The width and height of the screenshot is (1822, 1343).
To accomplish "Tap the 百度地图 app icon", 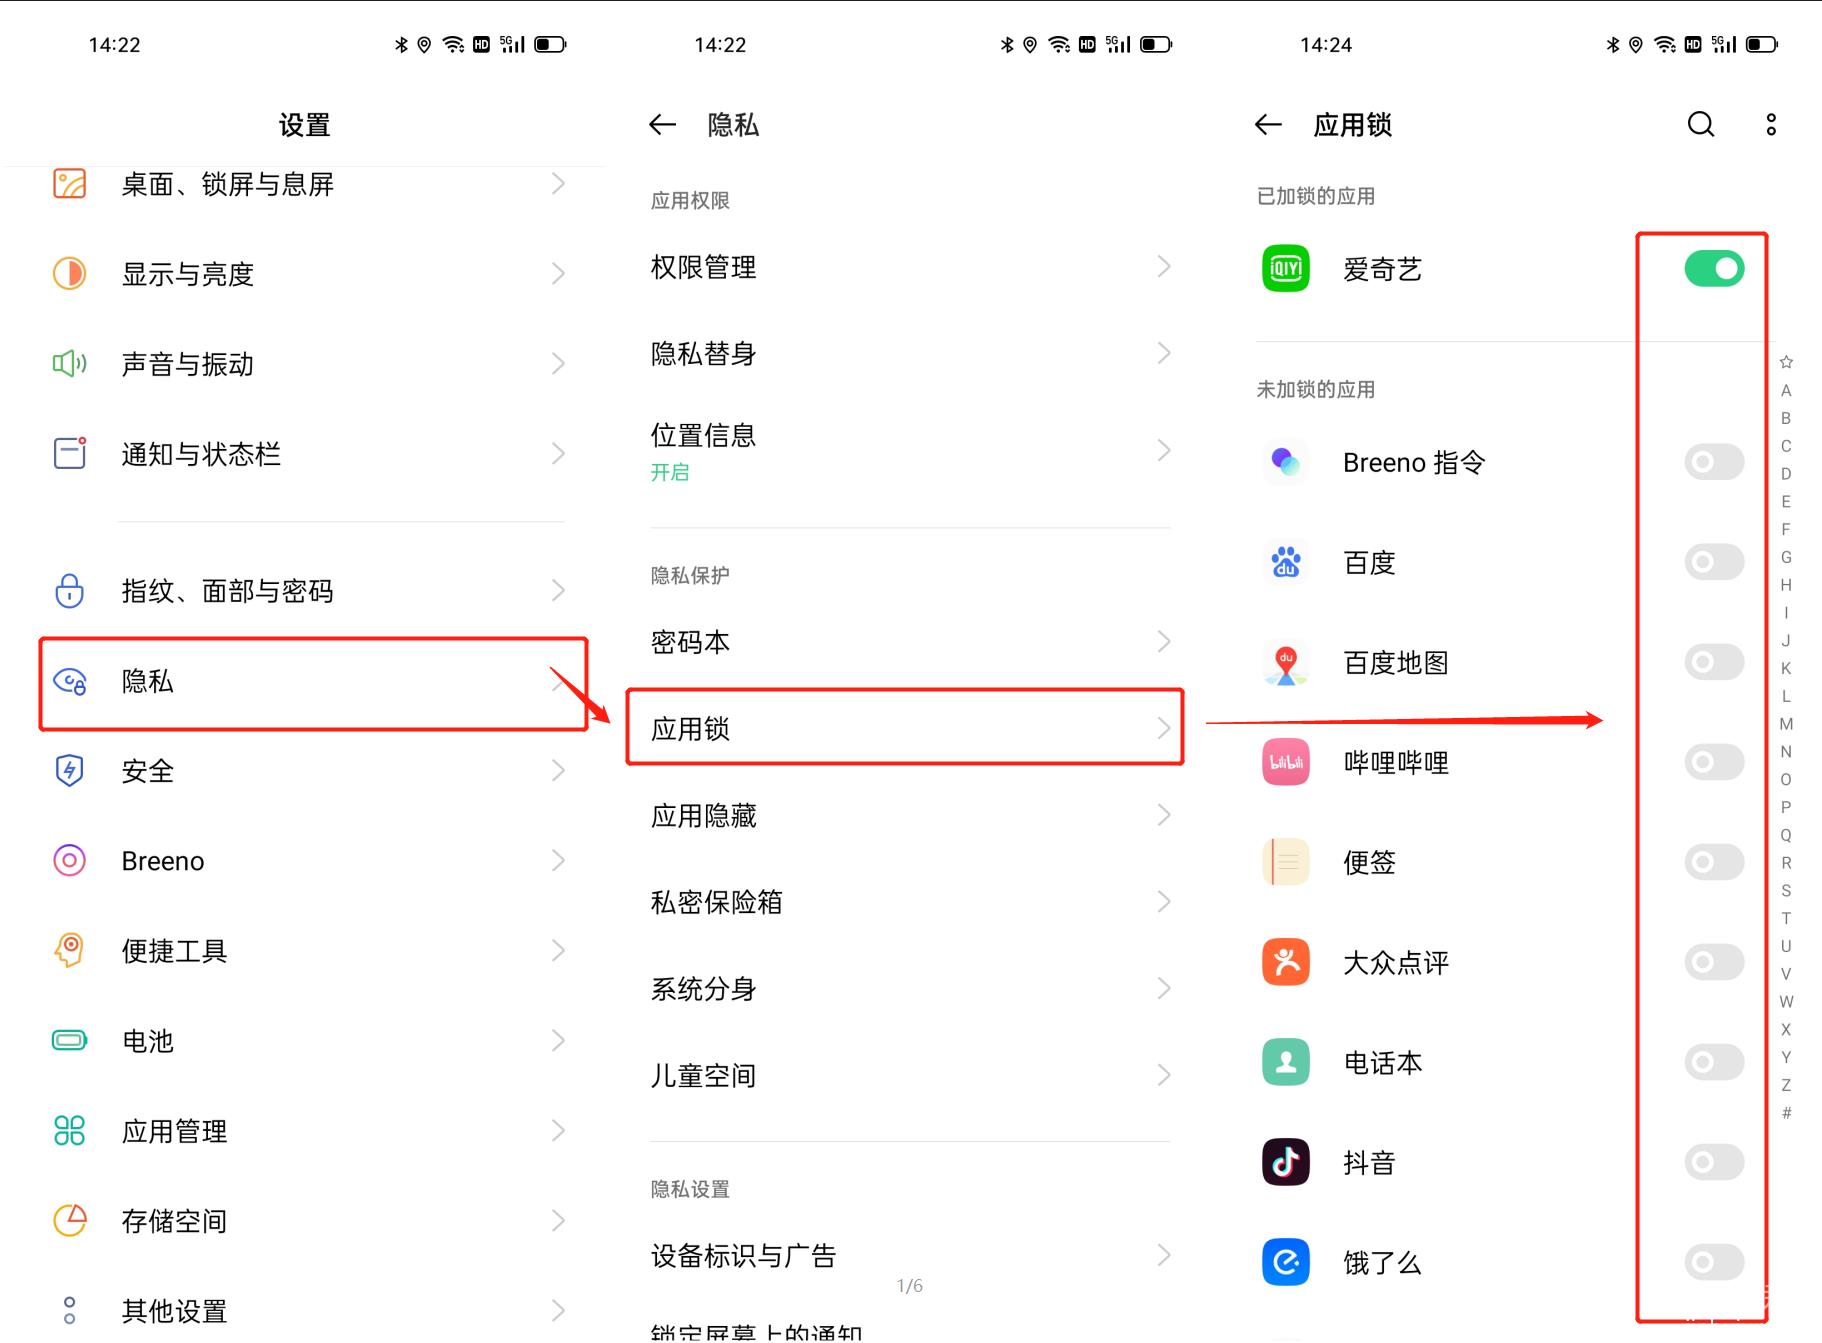I will point(1286,662).
